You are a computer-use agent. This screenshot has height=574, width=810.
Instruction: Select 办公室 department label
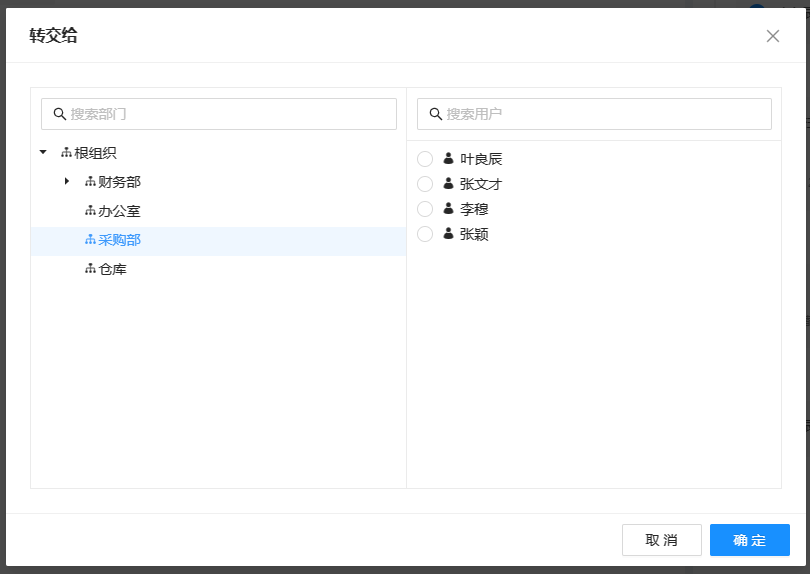pyautogui.click(x=119, y=211)
